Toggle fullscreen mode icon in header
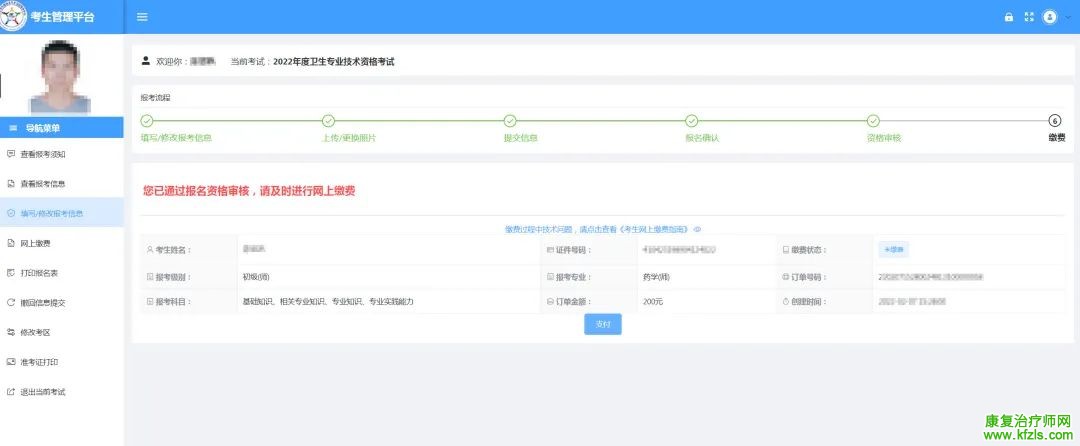The height and width of the screenshot is (446, 1080). pos(1028,17)
